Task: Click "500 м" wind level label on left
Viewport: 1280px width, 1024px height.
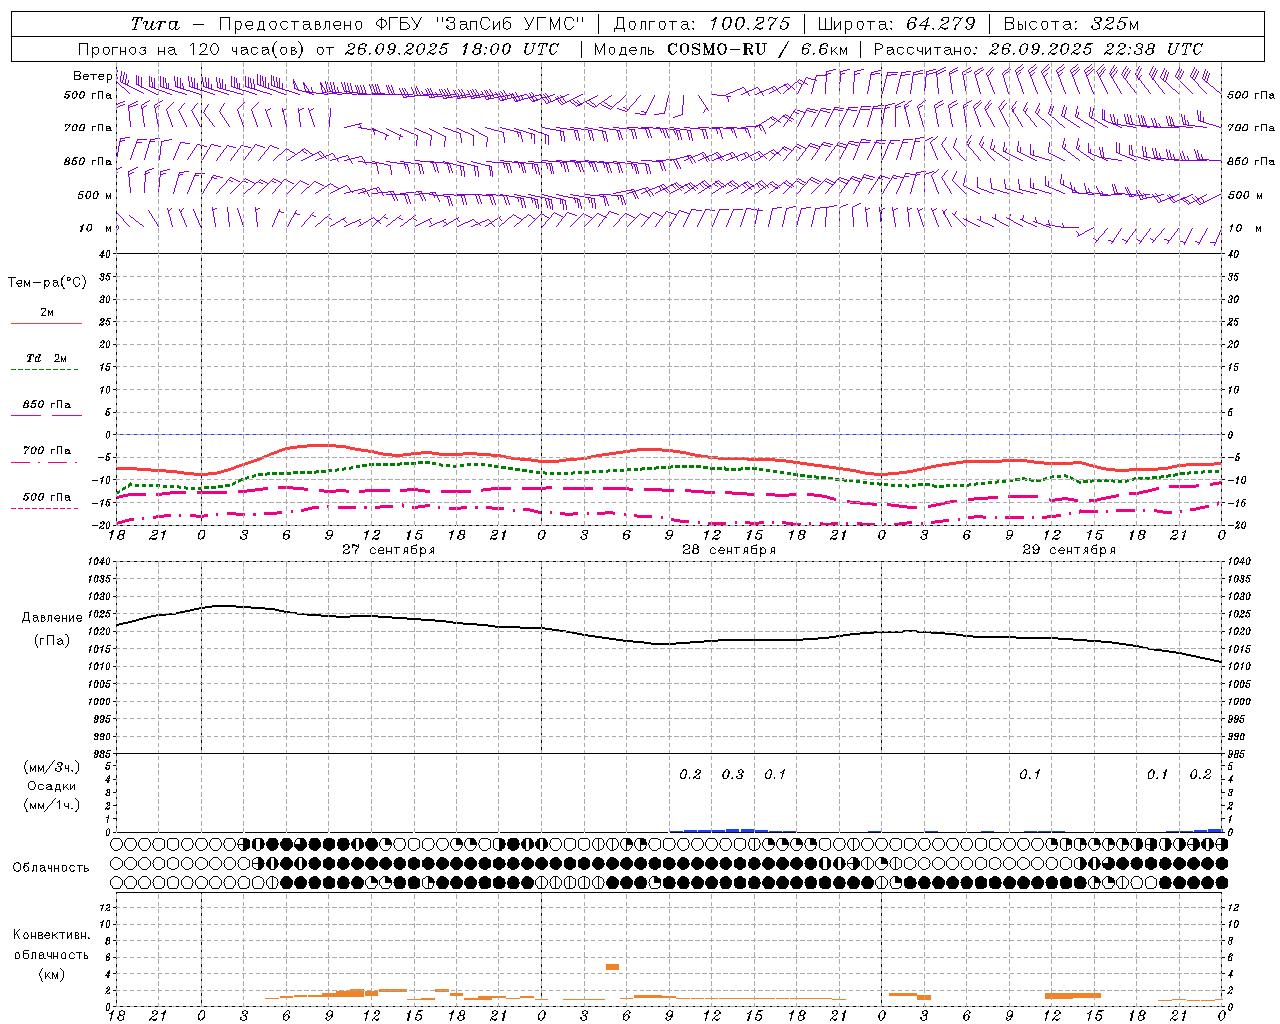Action: [x=95, y=195]
